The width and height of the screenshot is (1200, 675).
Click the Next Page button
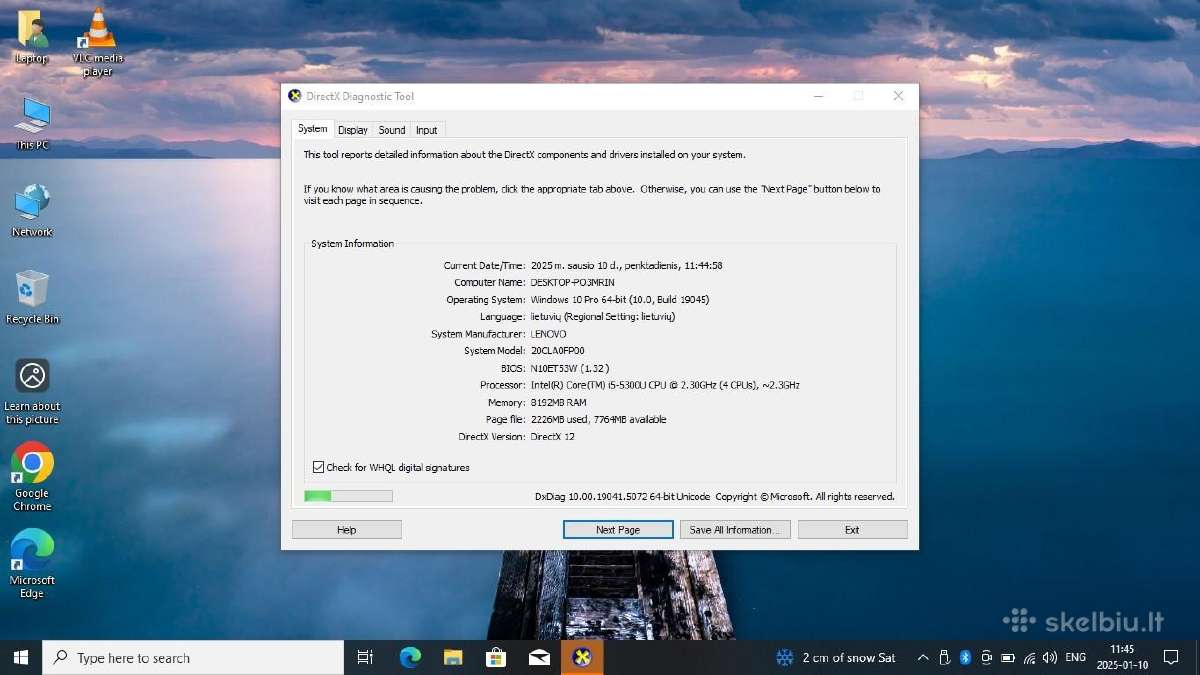618,530
